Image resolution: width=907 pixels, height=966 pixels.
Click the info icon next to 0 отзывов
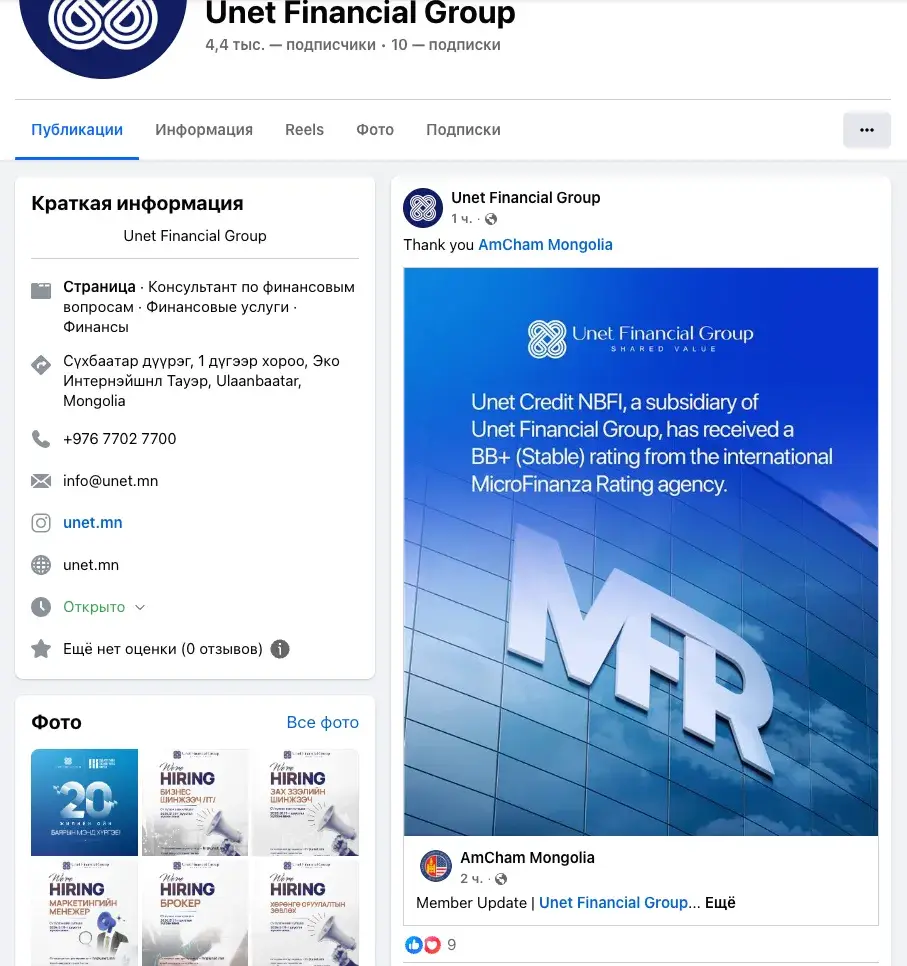(280, 649)
